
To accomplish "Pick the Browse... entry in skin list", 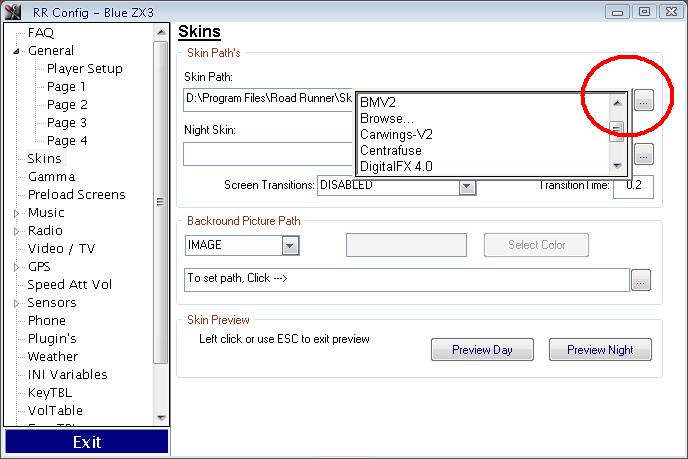I will pos(385,118).
